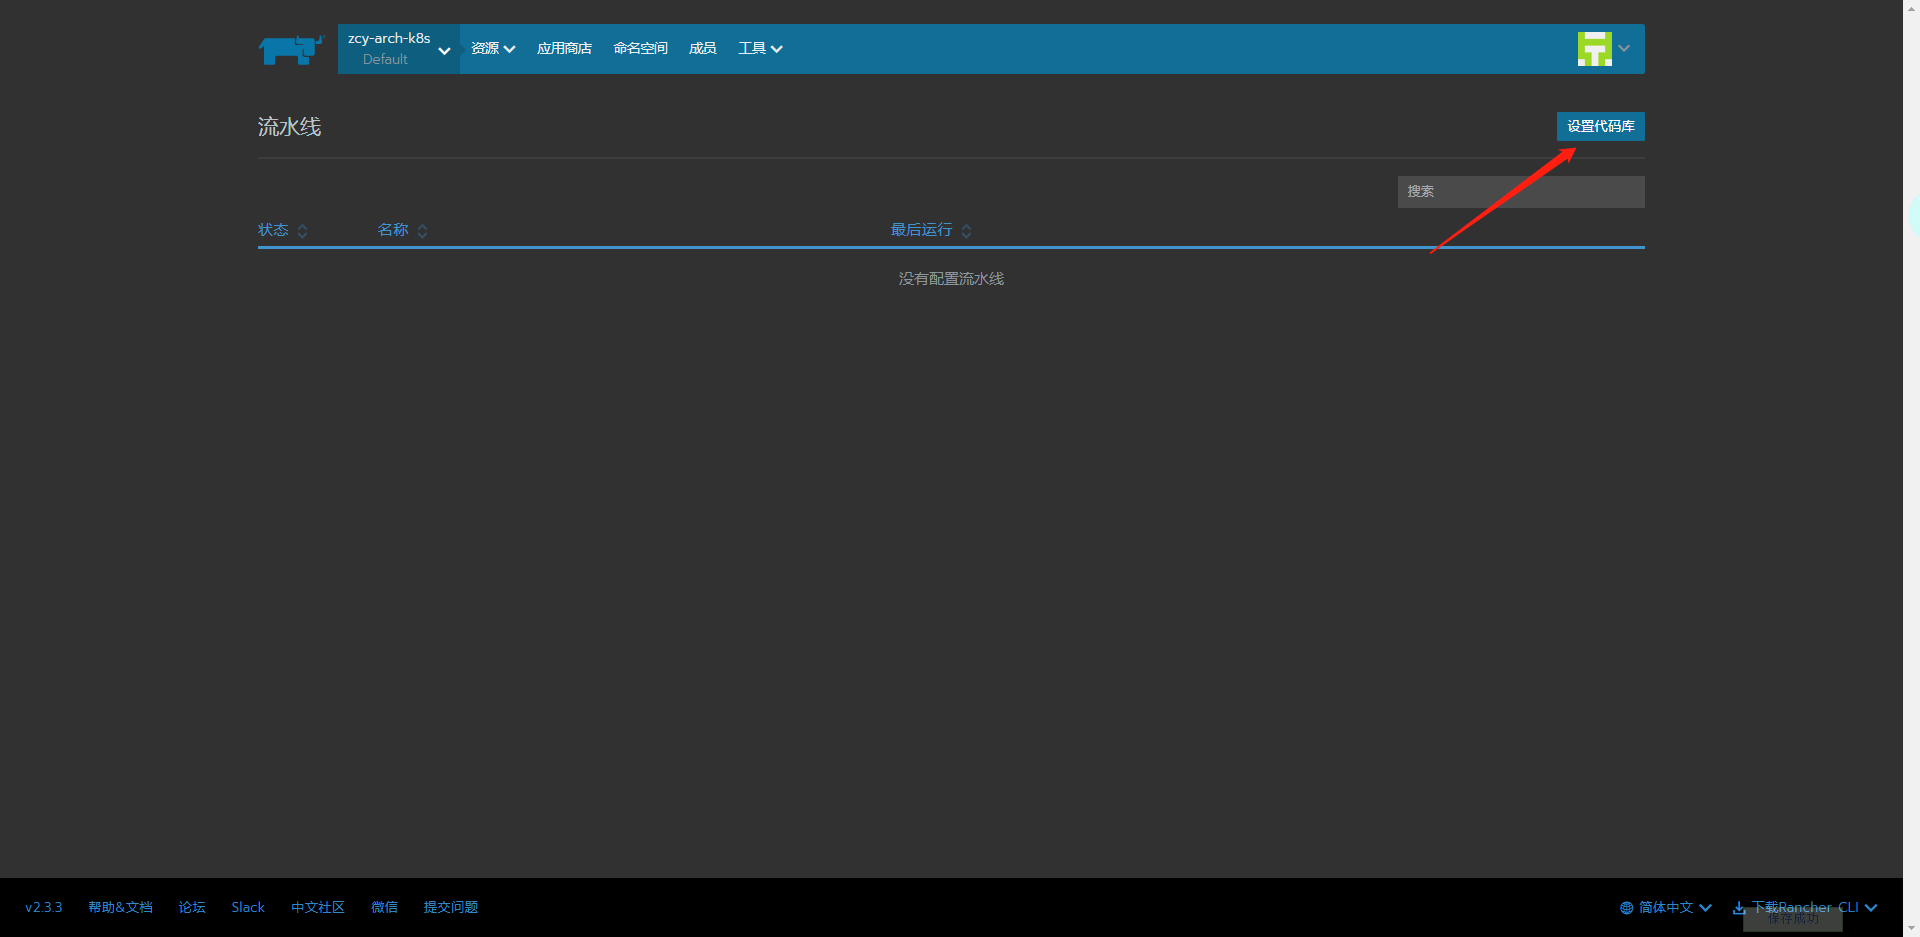The height and width of the screenshot is (937, 1920).
Task: Click the globe language icon
Action: [x=1626, y=908]
